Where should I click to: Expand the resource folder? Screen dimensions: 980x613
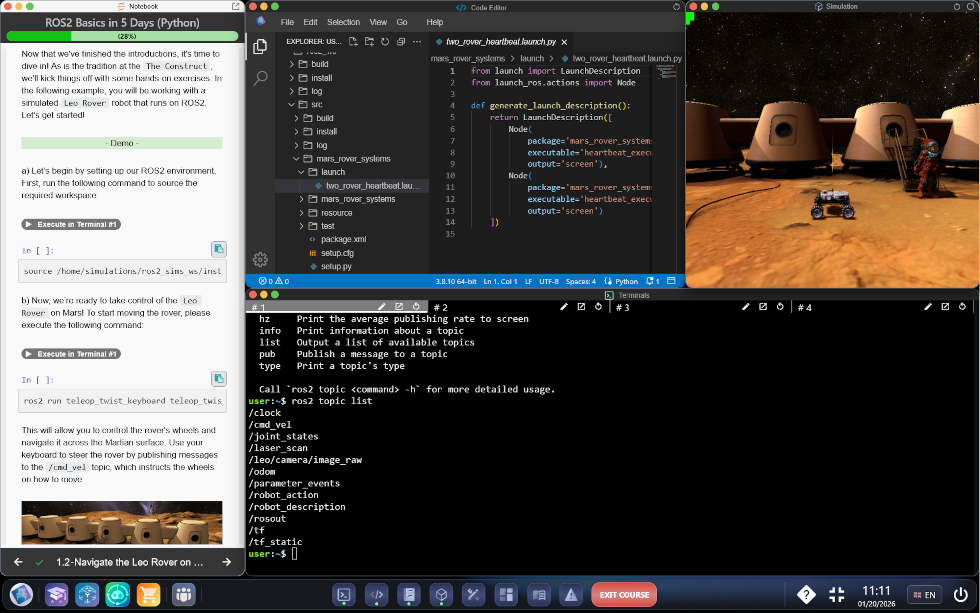336,213
